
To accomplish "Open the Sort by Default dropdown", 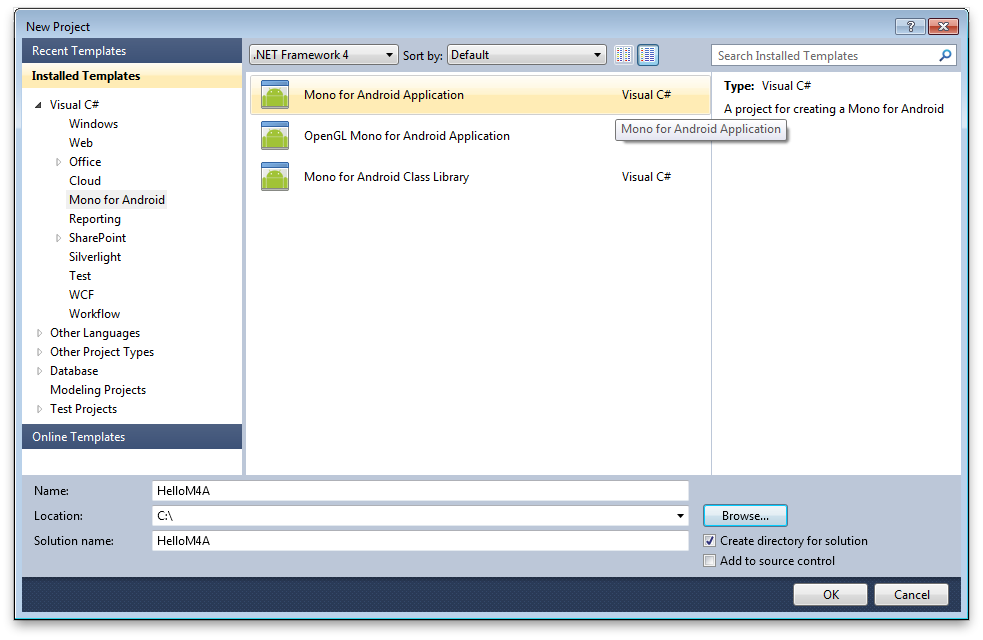I will click(526, 55).
